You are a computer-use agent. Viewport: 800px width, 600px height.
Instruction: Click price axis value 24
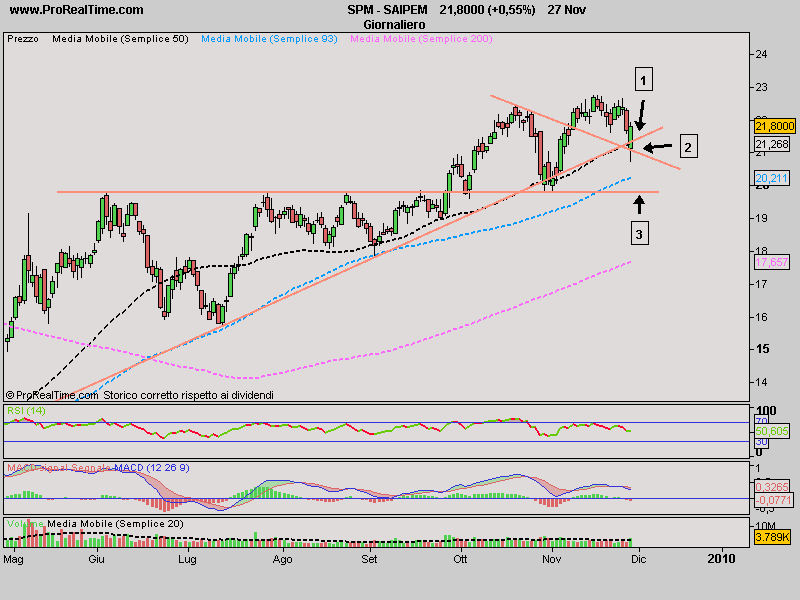(x=761, y=54)
